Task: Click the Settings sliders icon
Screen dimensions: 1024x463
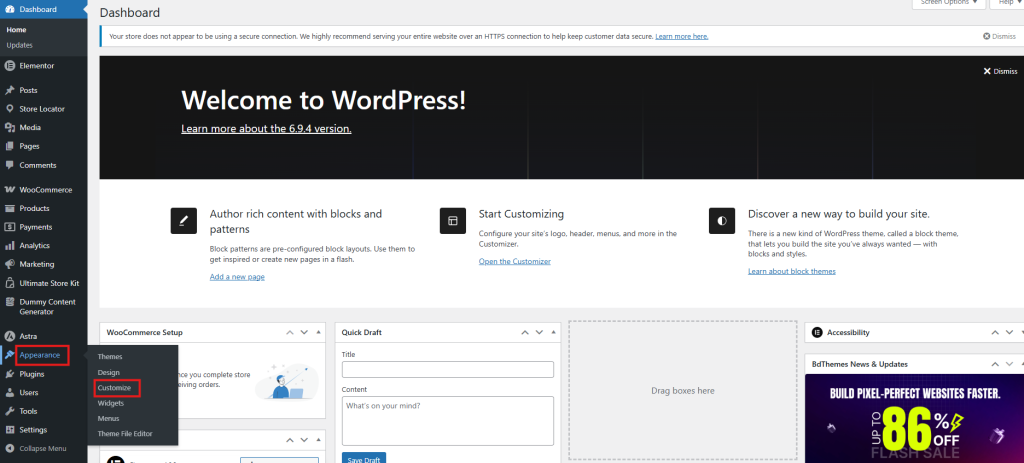Action: pyautogui.click(x=9, y=430)
